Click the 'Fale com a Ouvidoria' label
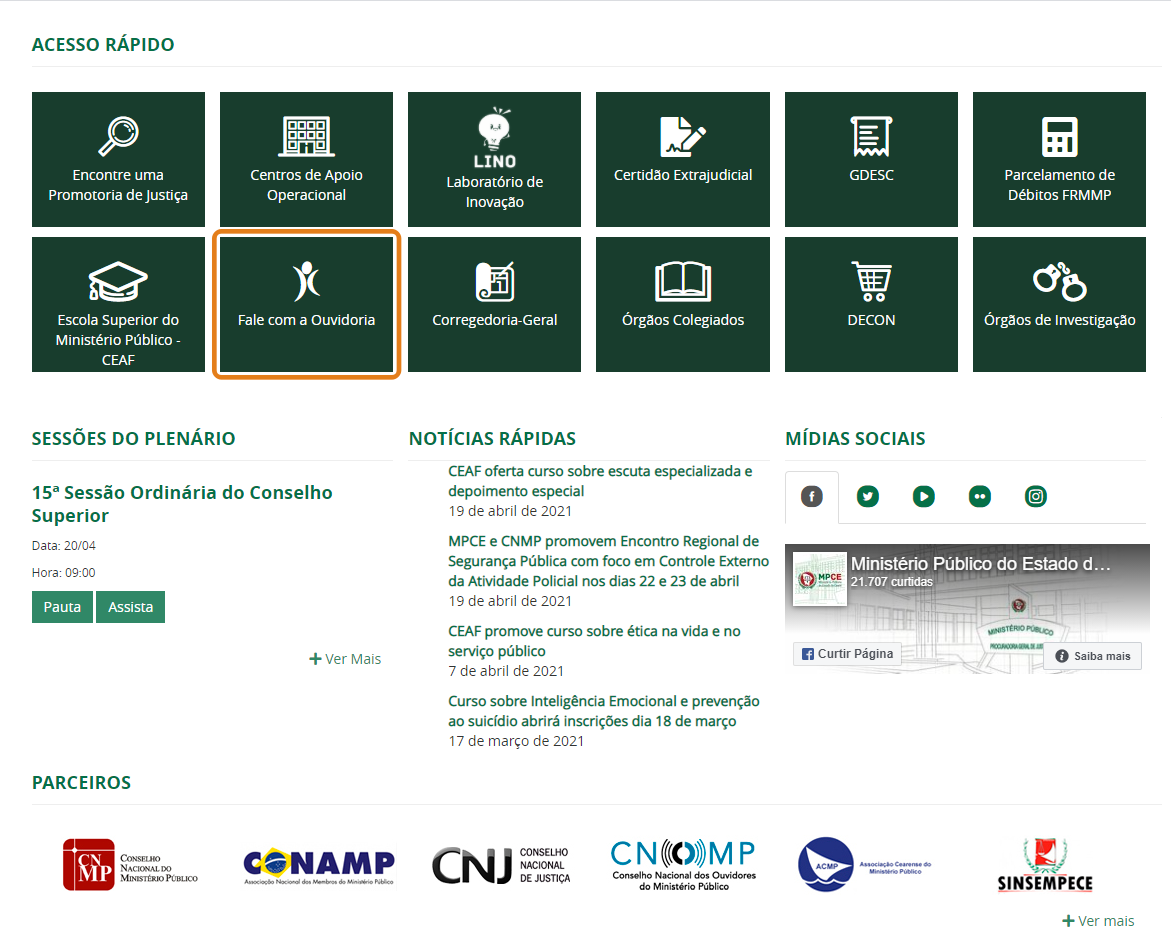Viewport: 1171px width, 937px height. [306, 320]
